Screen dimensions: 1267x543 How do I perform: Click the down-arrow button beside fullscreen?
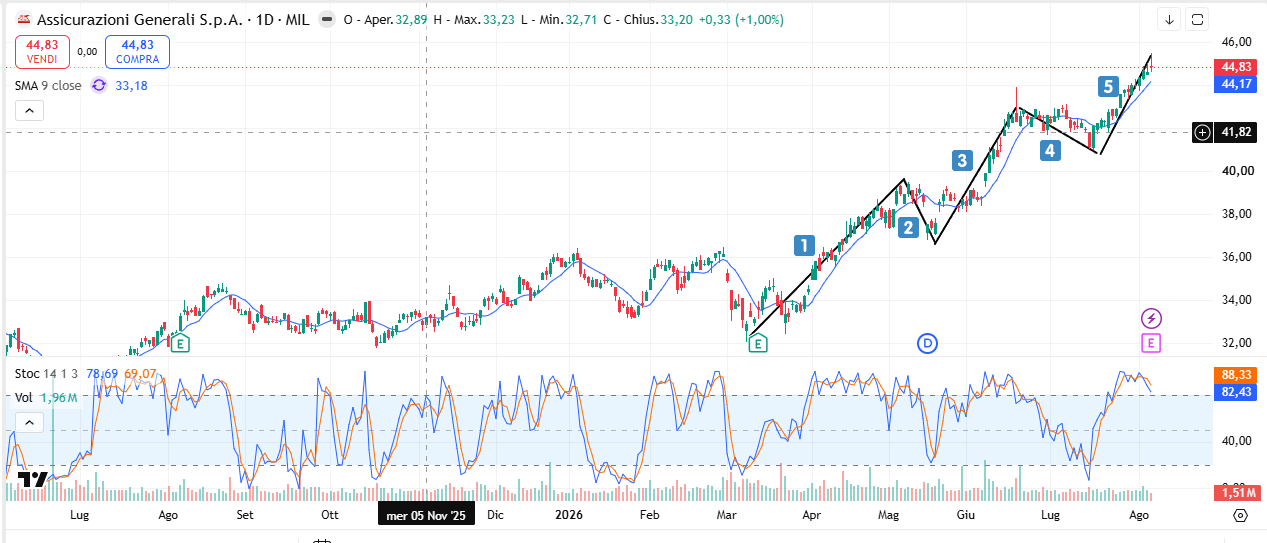click(1170, 19)
